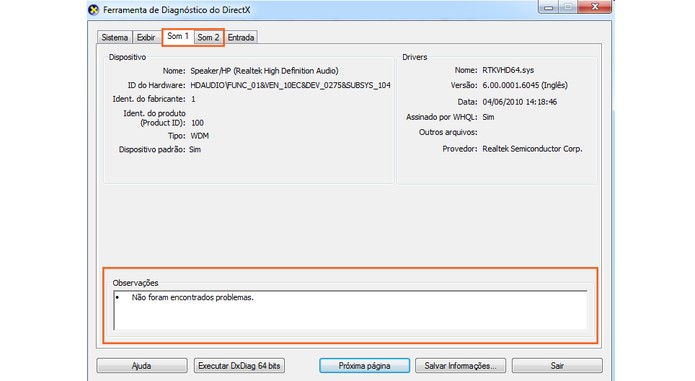
Task: Open the Entrada tab
Action: click(x=241, y=37)
